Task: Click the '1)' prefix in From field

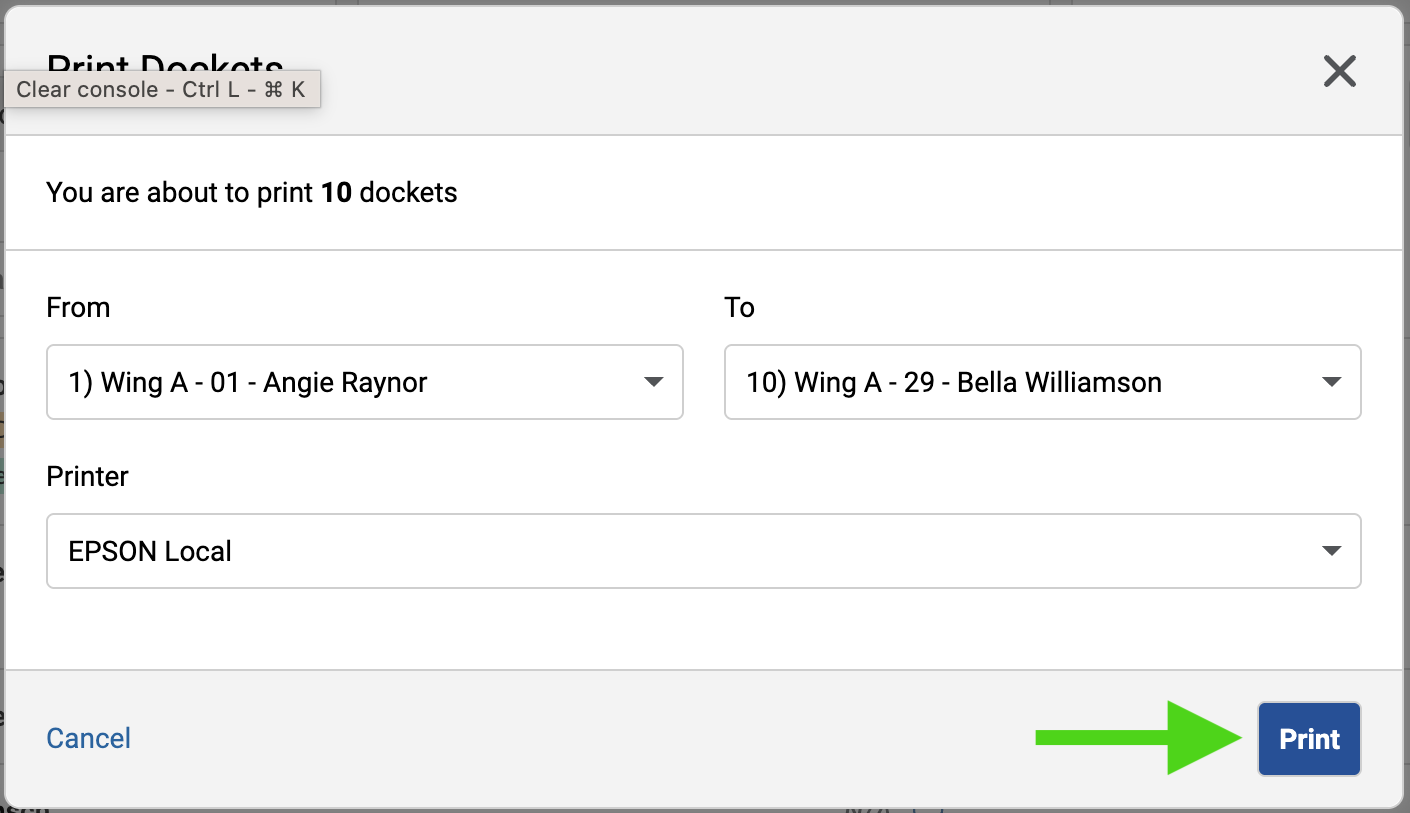Action: pos(80,383)
